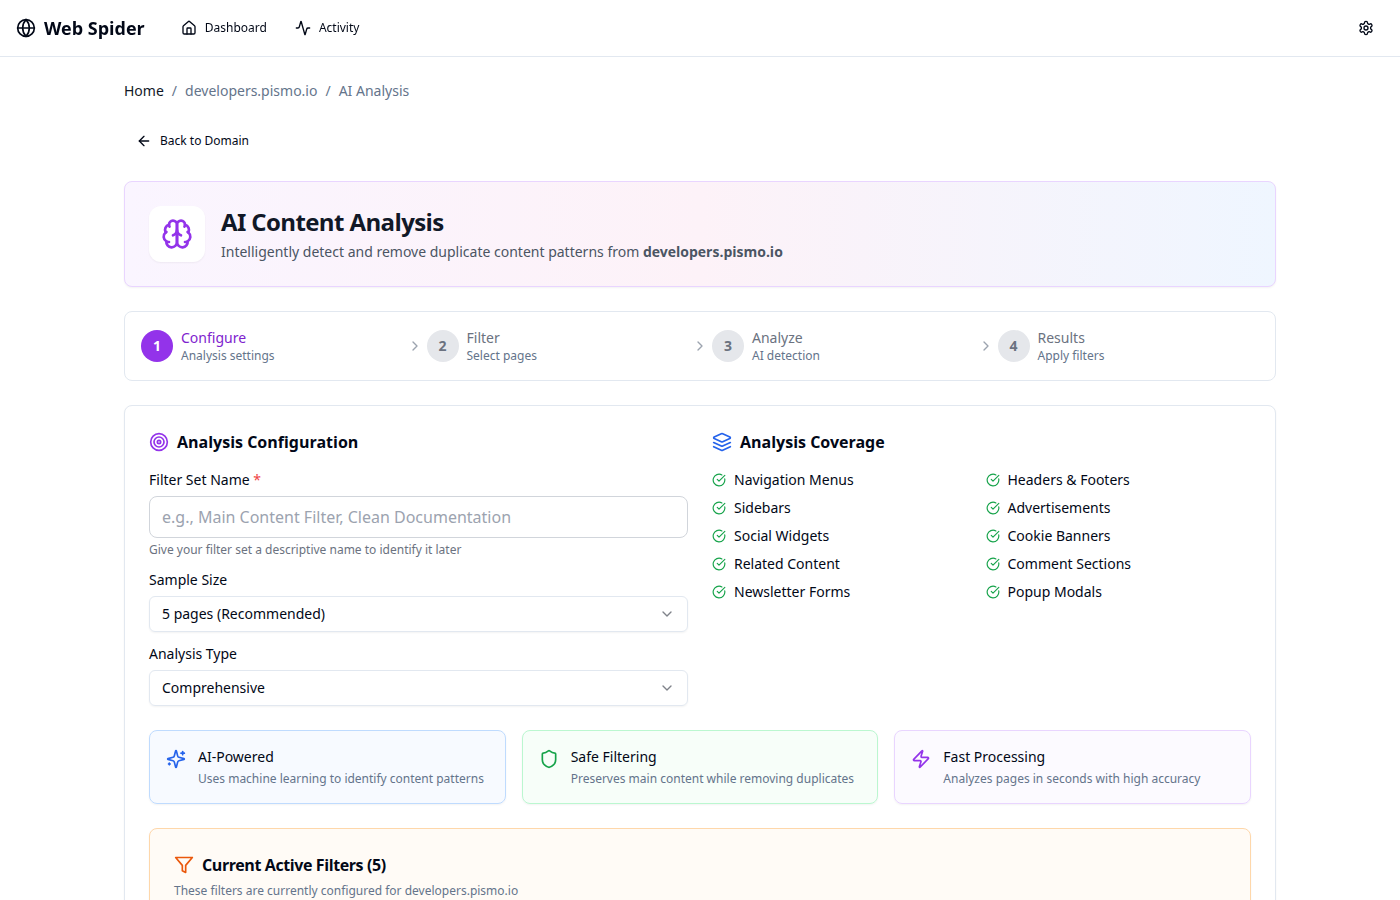Select the Filter step label

(x=483, y=338)
